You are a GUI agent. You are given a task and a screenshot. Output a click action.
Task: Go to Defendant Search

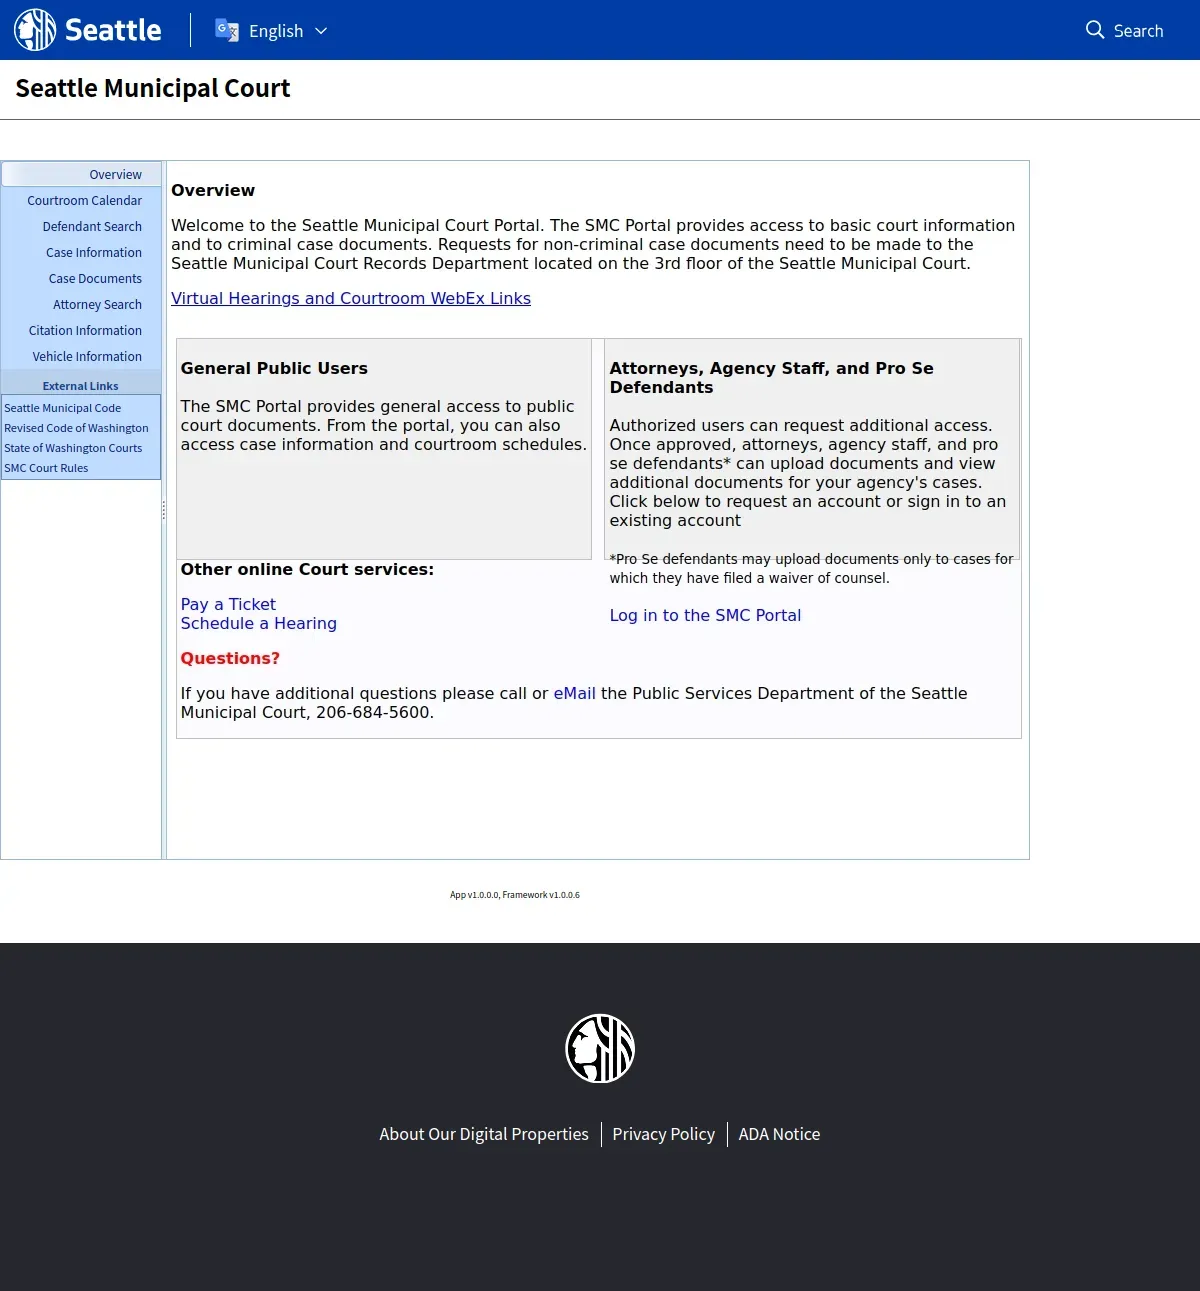click(92, 226)
